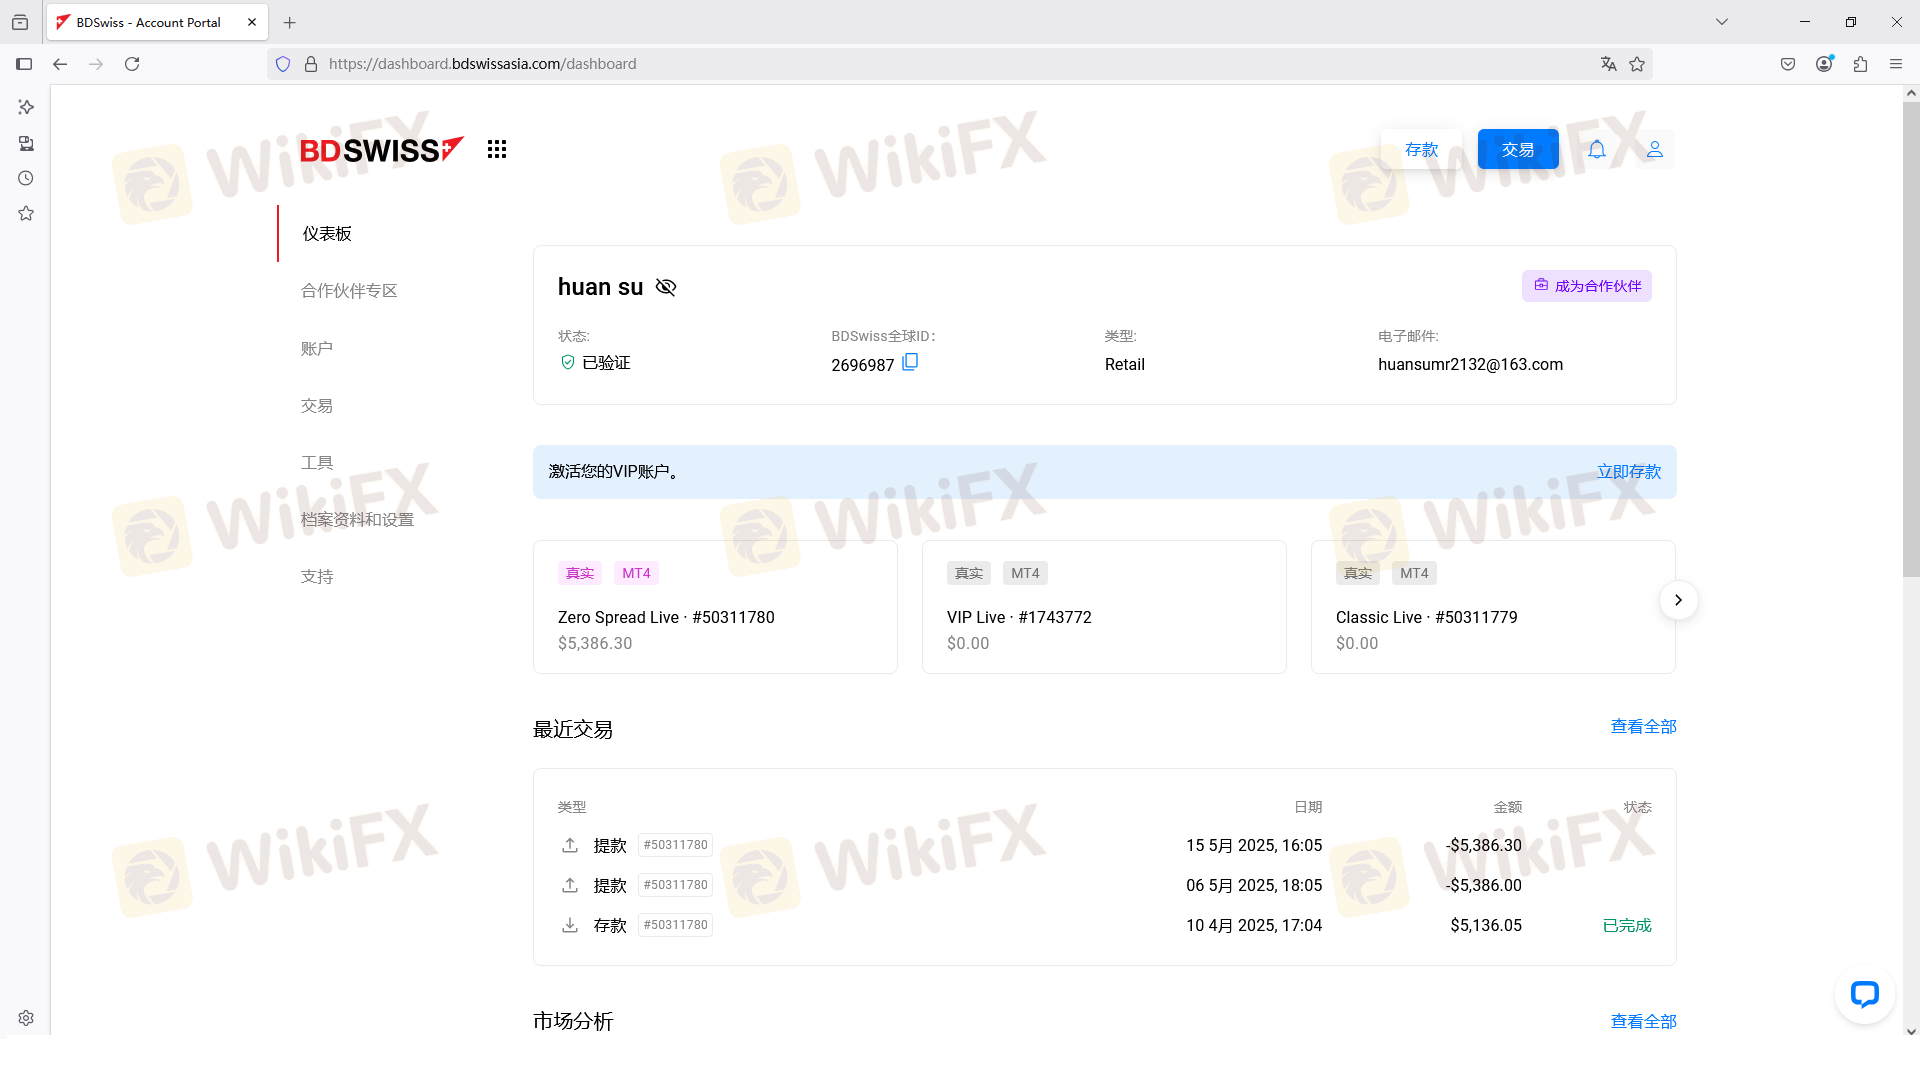
Task: Click the 已完成 status text
Action: coord(1627,926)
